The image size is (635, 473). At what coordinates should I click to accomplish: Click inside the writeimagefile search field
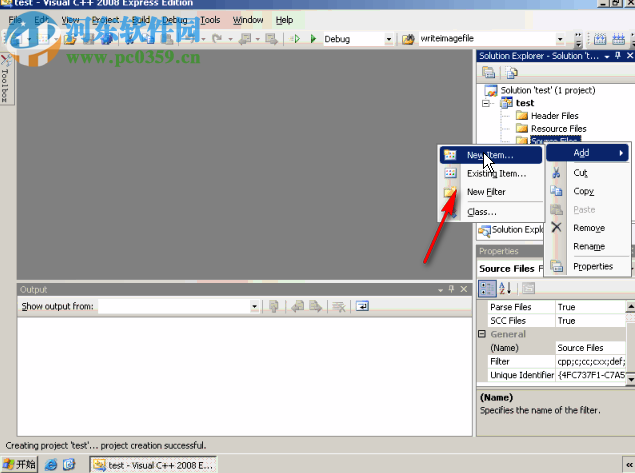point(487,39)
